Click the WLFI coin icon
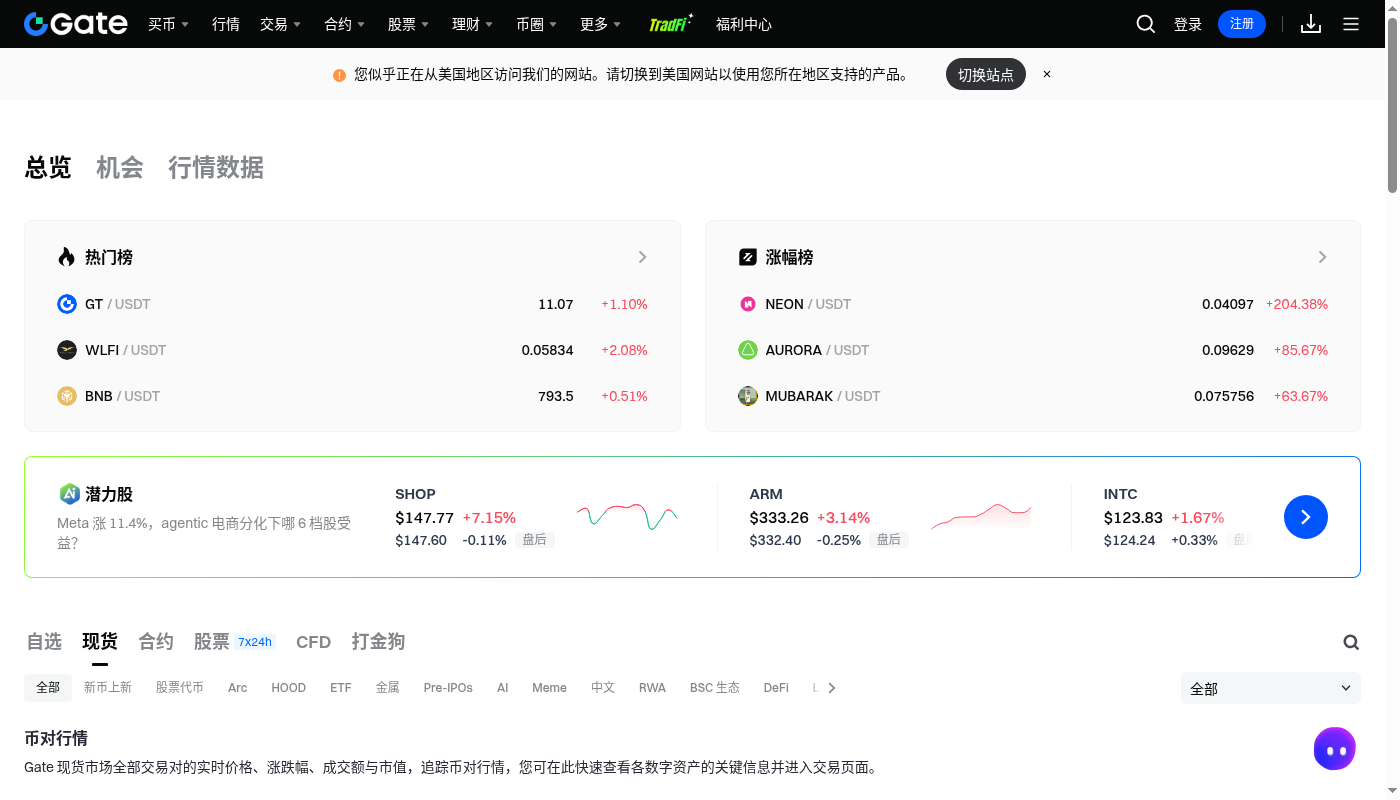The image size is (1400, 800). tap(67, 350)
